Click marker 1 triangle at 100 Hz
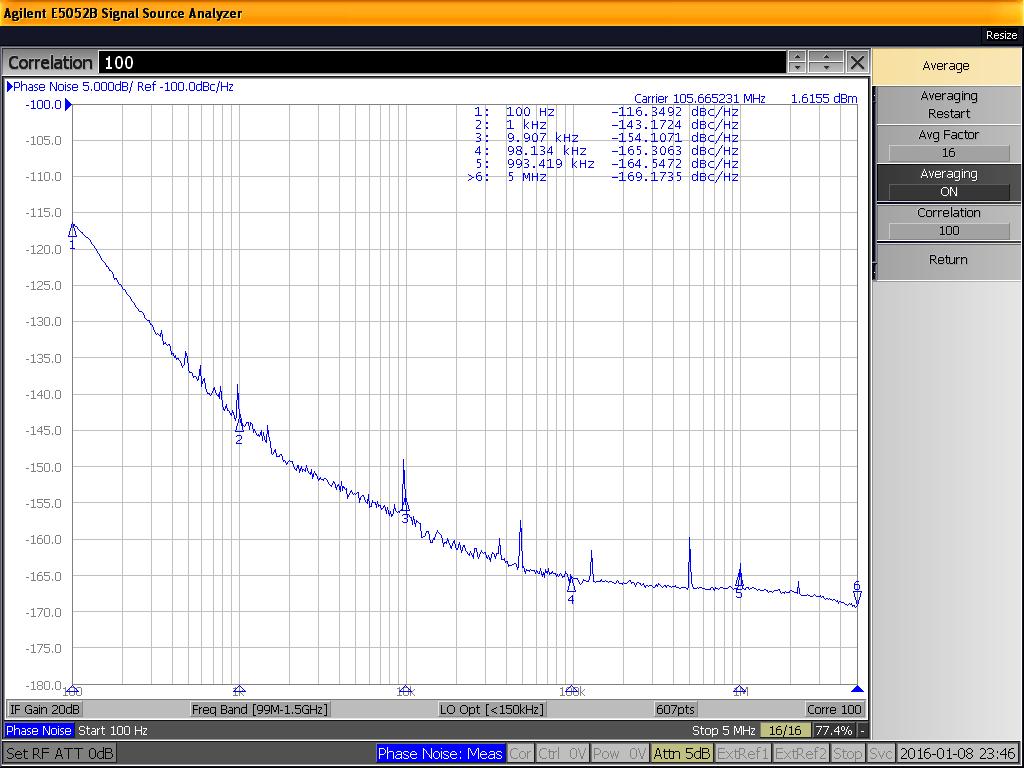1024x768 pixels. [72, 232]
